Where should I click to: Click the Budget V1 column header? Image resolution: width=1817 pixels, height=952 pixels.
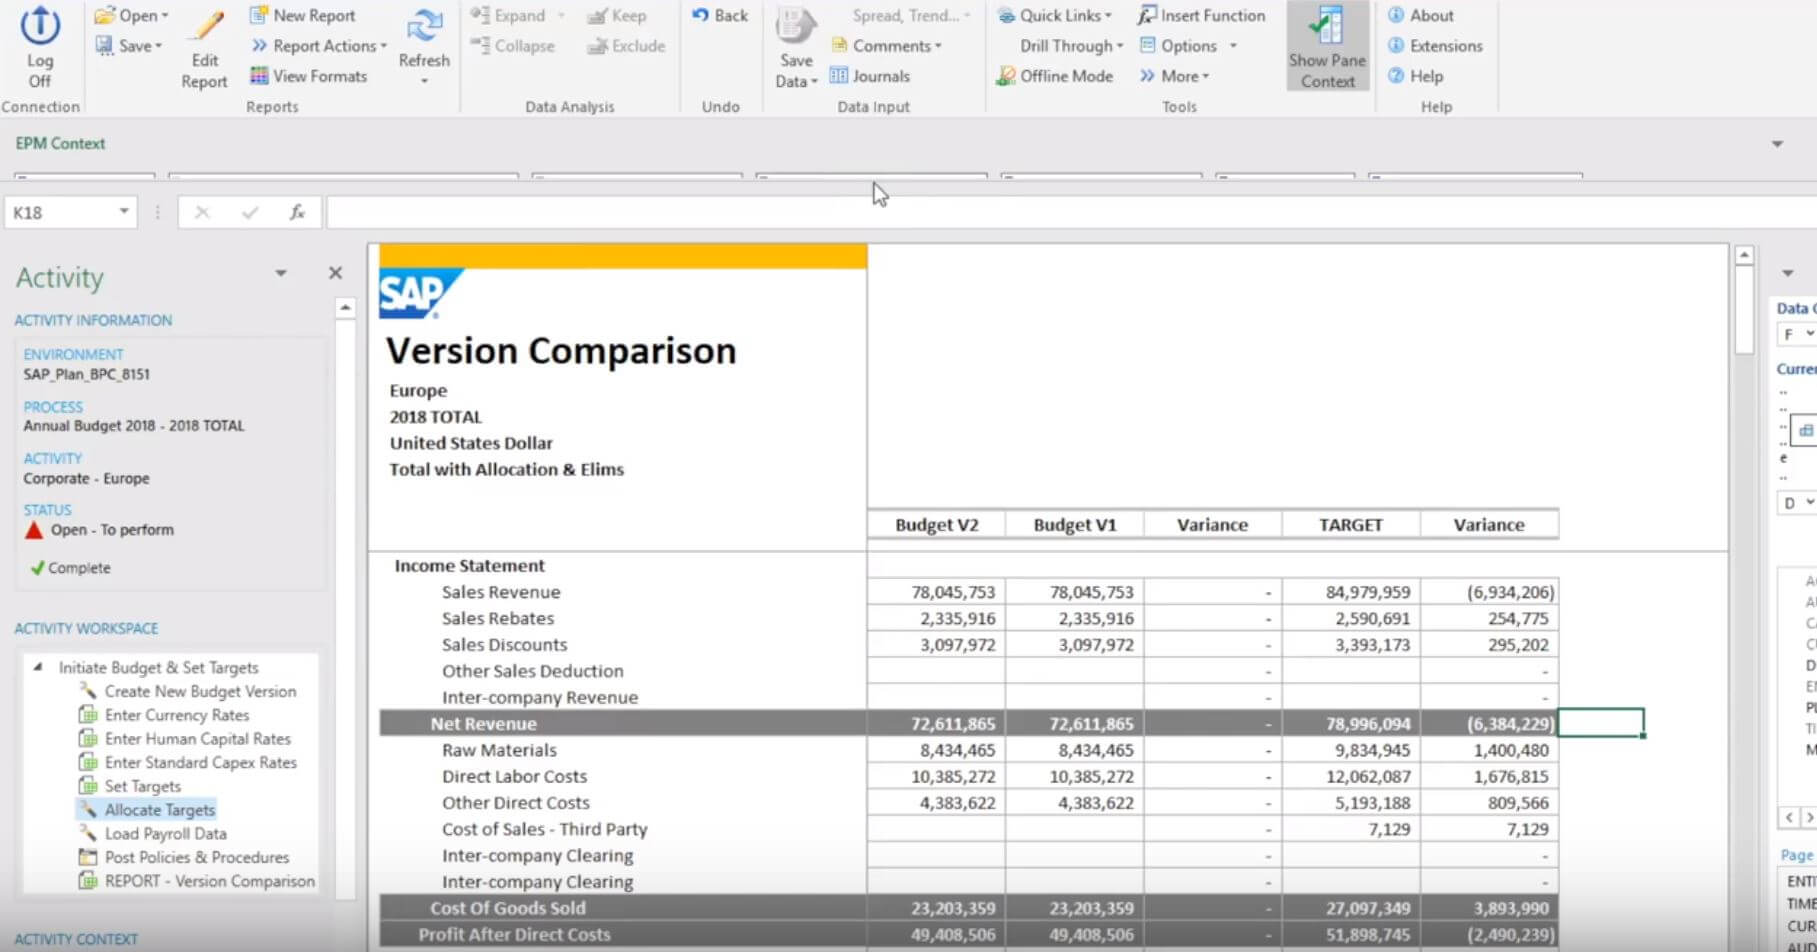1074,525
